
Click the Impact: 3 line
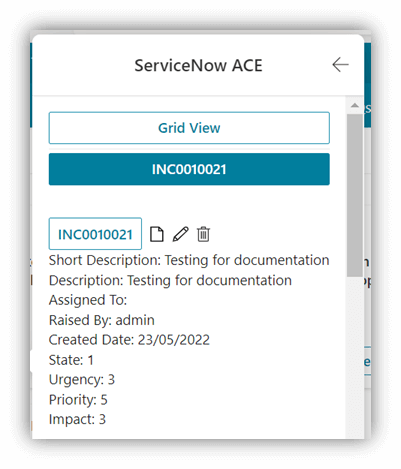(77, 419)
